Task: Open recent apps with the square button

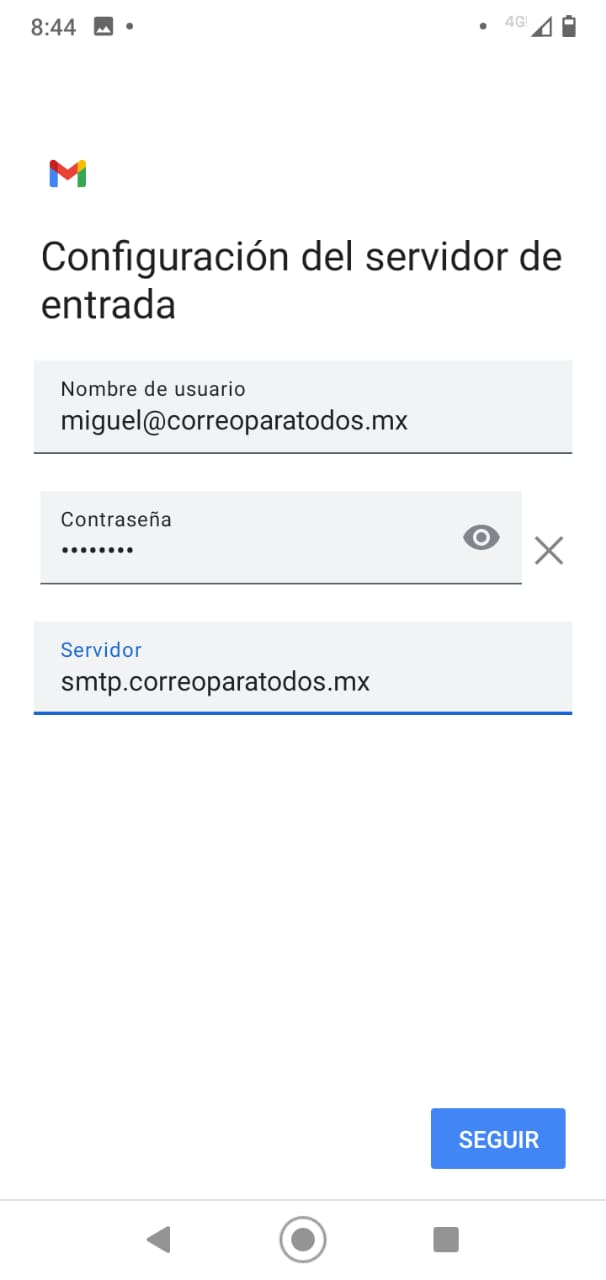Action: (x=445, y=1240)
